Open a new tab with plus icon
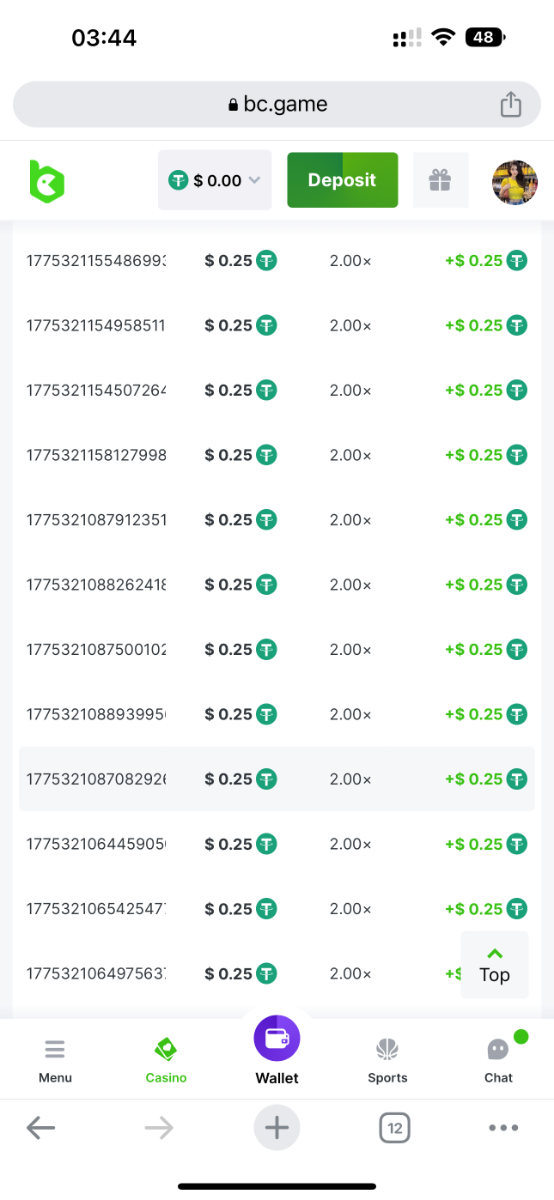The width and height of the screenshot is (554, 1200). point(277,1128)
